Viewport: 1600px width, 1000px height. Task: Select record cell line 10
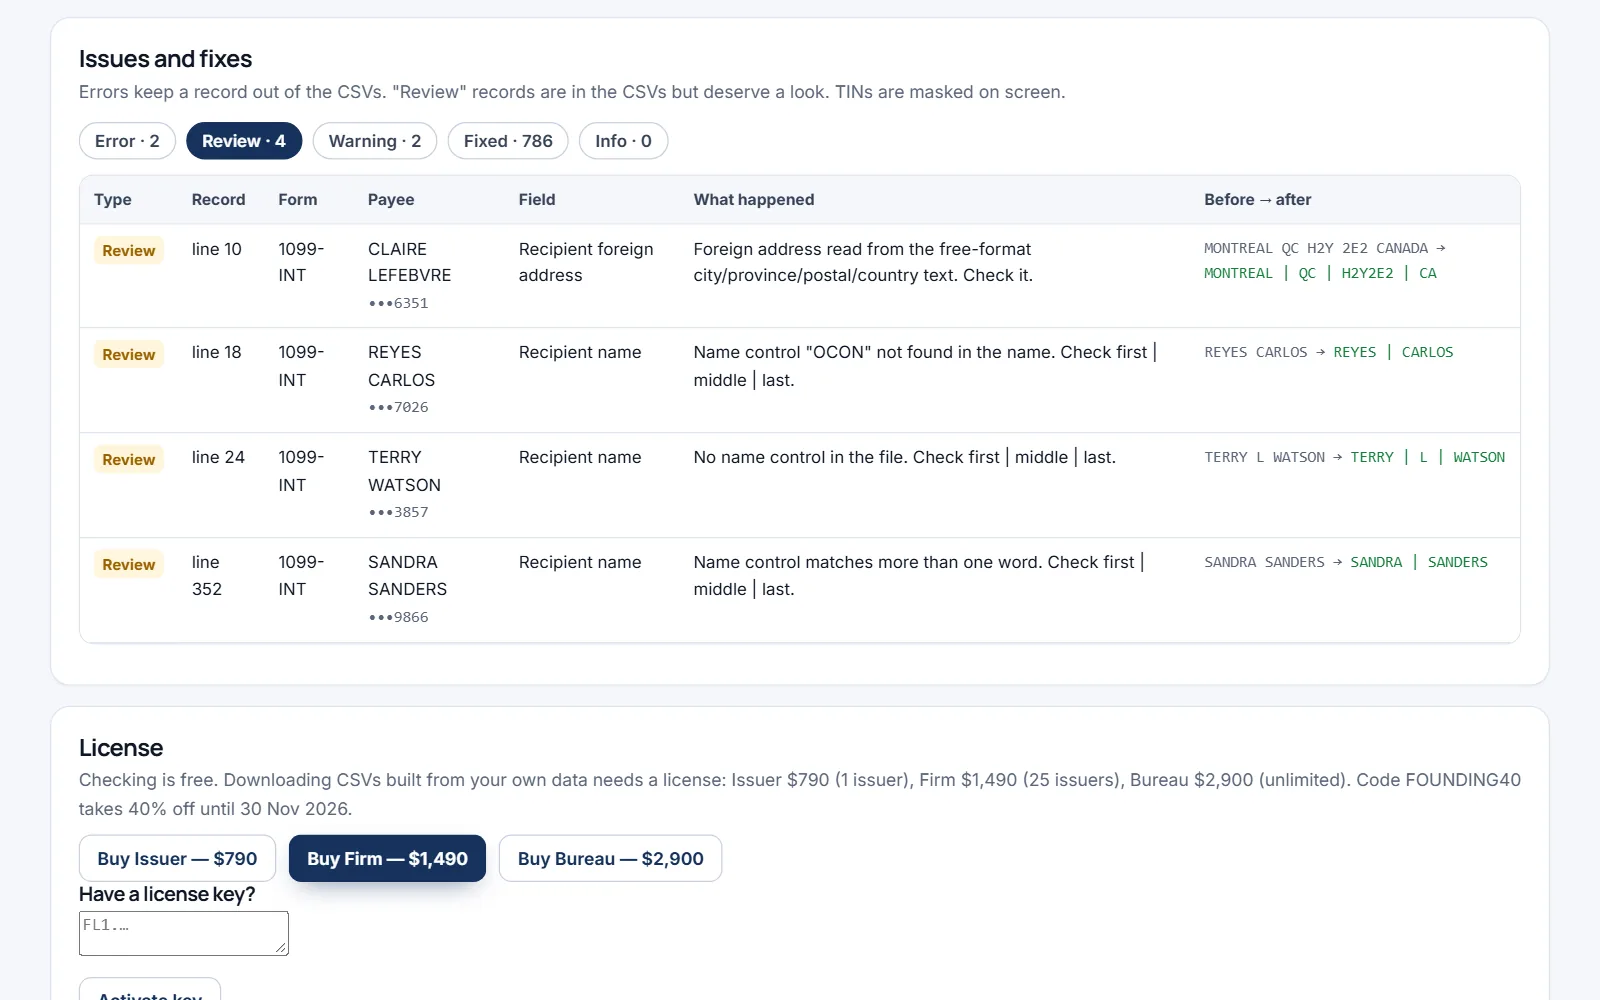pos(217,249)
